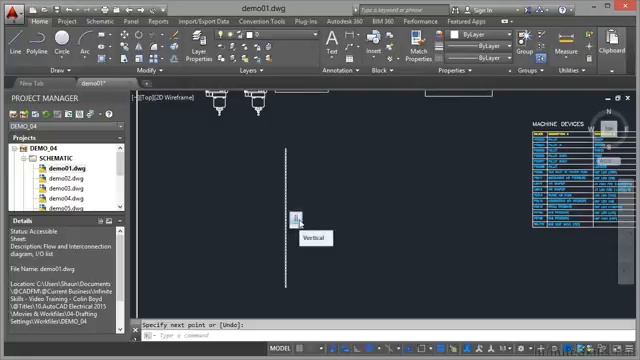Click the Vertical wire option icon
This screenshot has height=360, width=640.
coord(296,220)
